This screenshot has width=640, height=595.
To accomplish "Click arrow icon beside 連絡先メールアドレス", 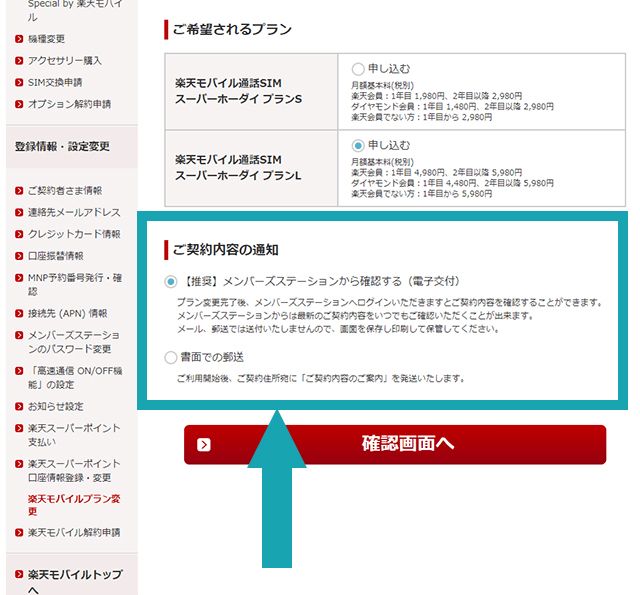I will click(x=19, y=212).
